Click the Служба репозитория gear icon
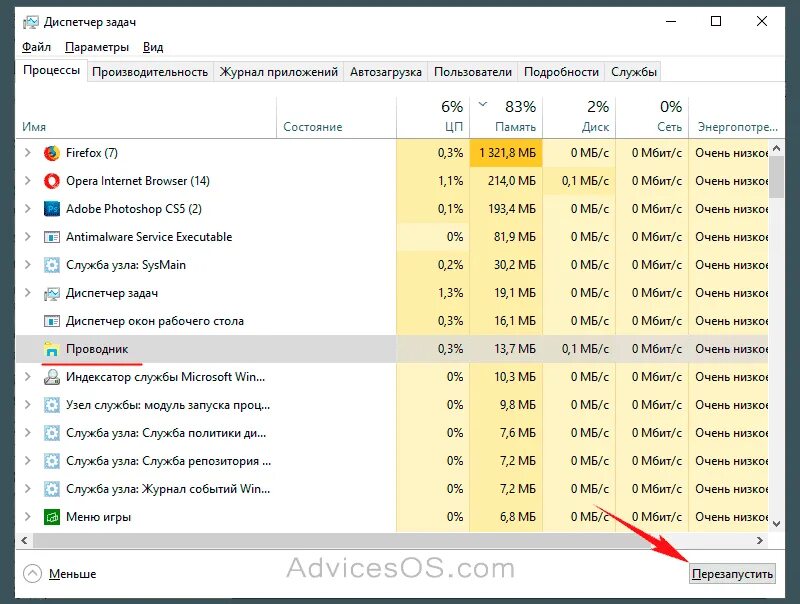Viewport: 800px width, 604px height. tap(52, 461)
